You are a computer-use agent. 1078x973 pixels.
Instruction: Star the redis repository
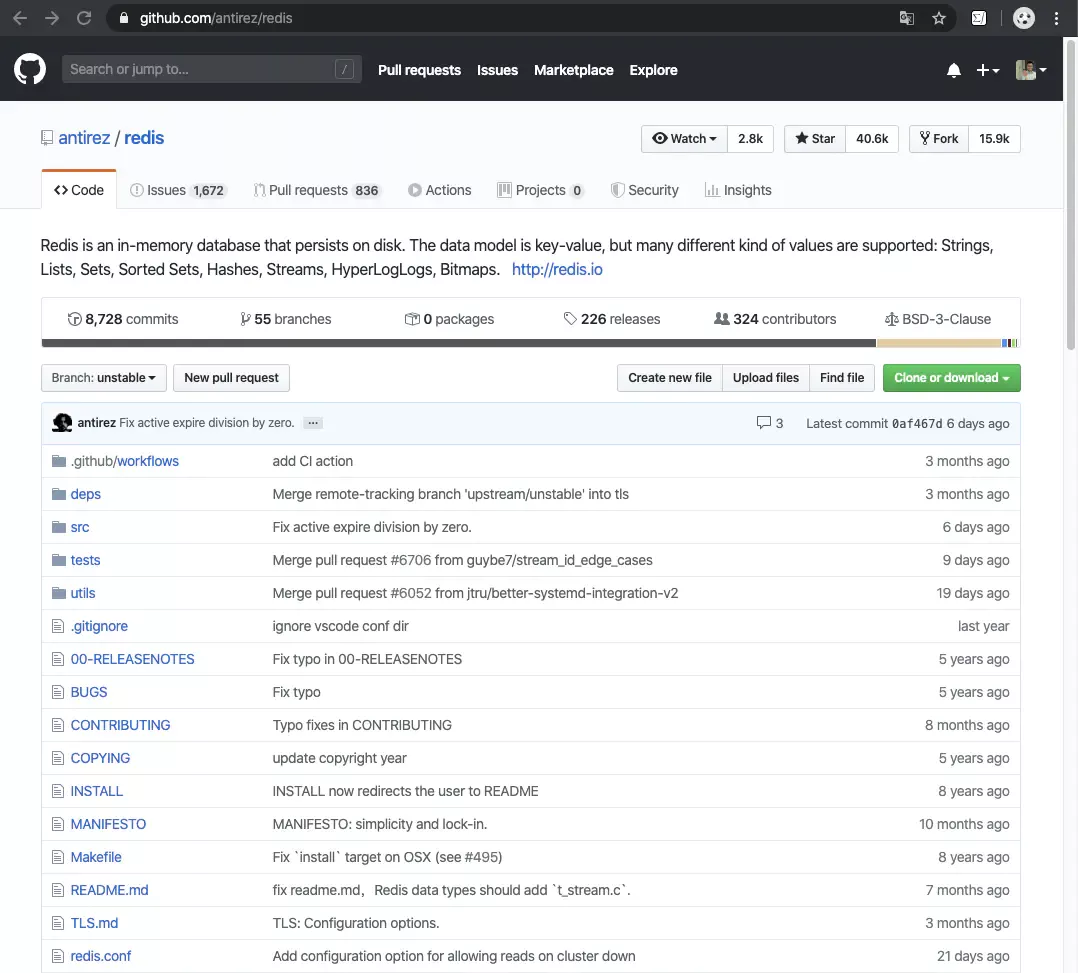click(x=815, y=139)
